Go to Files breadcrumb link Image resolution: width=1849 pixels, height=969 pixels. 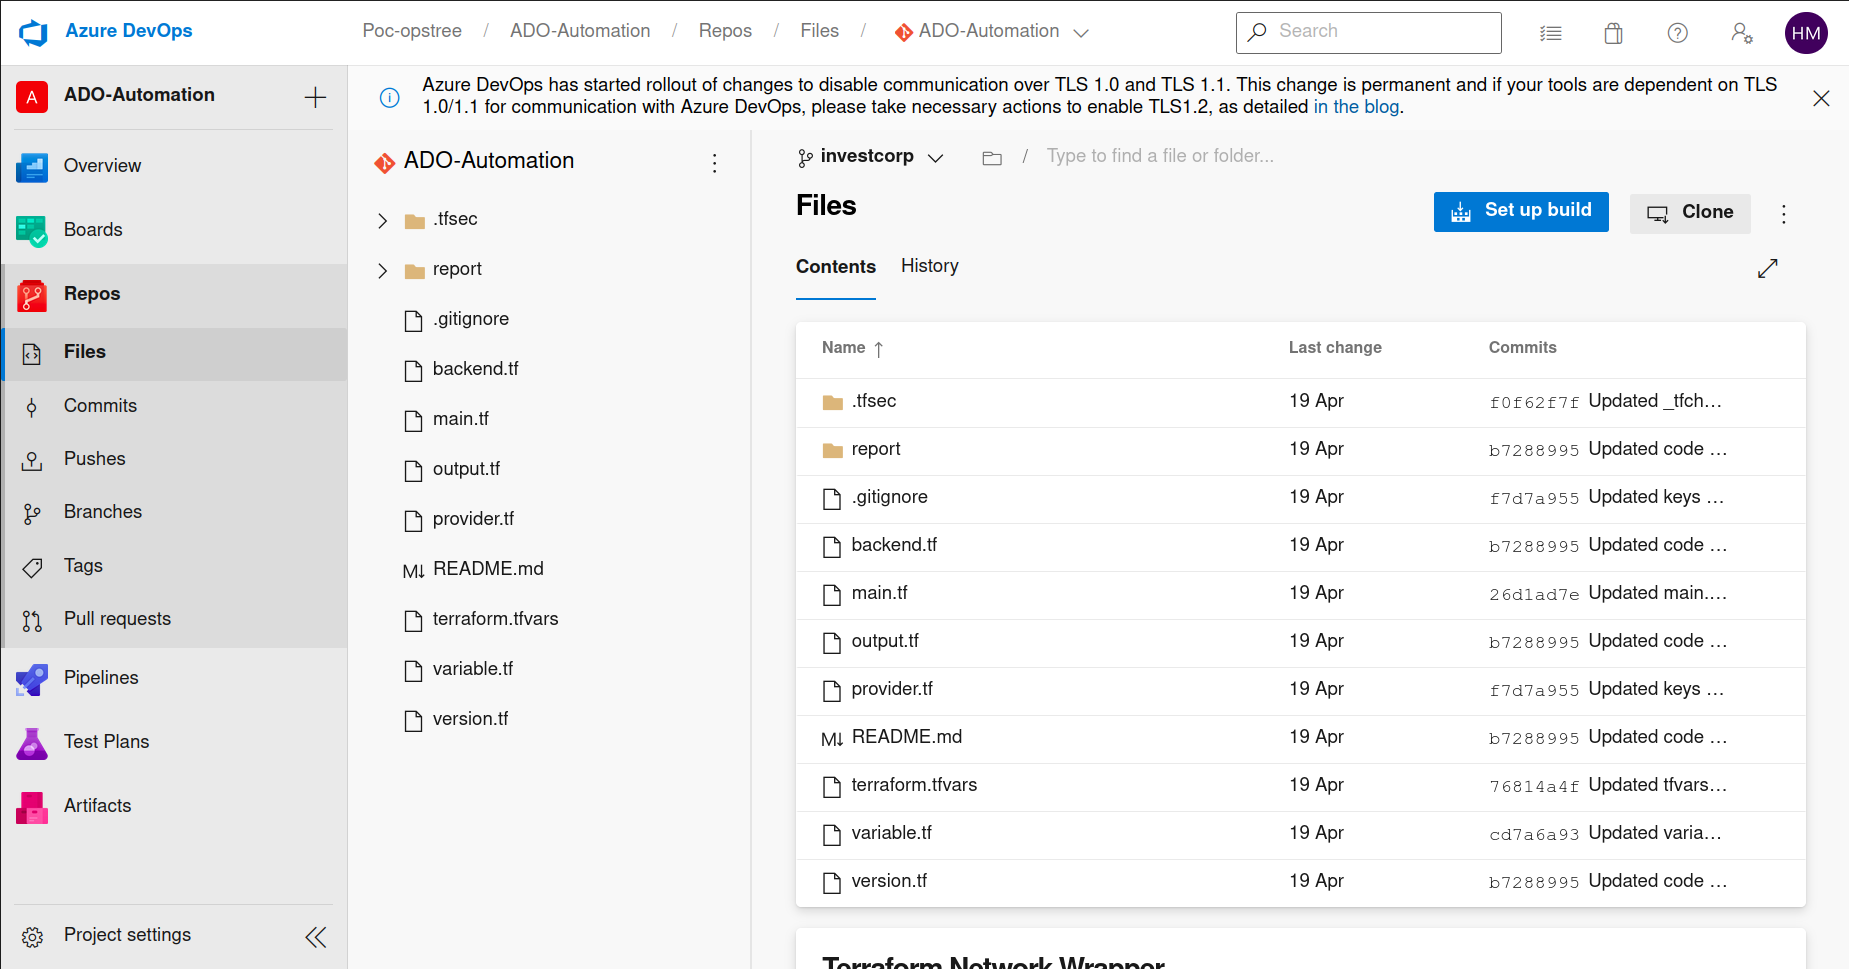[819, 31]
